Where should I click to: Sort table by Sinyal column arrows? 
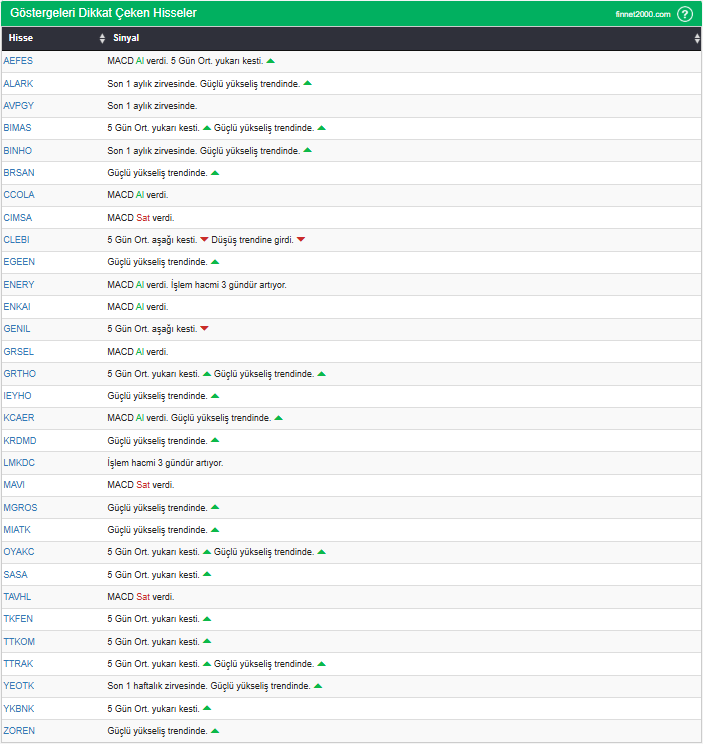(697, 38)
